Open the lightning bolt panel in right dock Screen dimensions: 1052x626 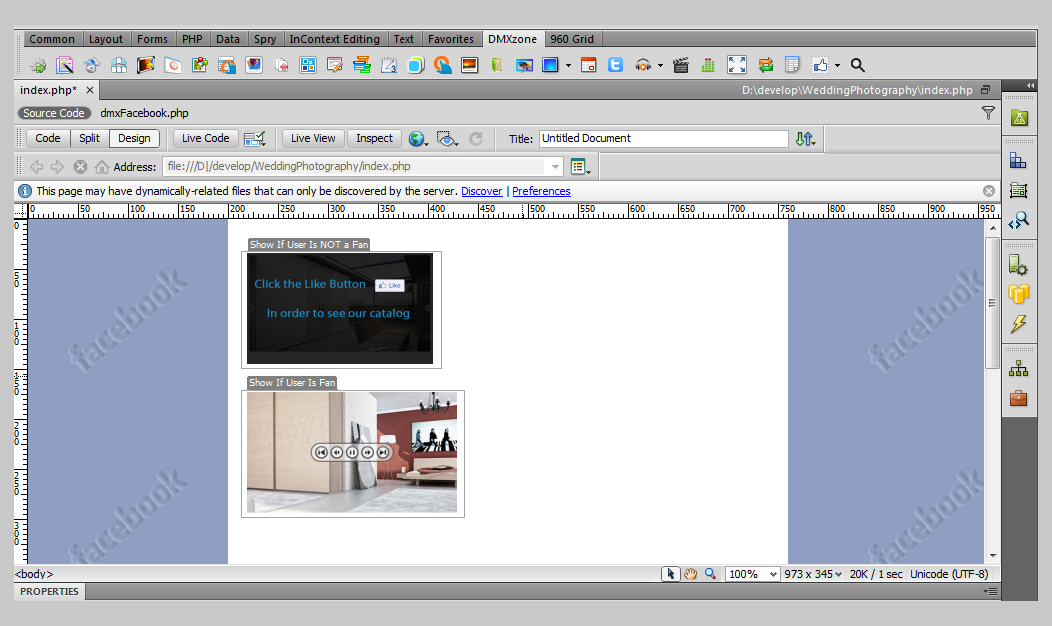pos(1018,324)
